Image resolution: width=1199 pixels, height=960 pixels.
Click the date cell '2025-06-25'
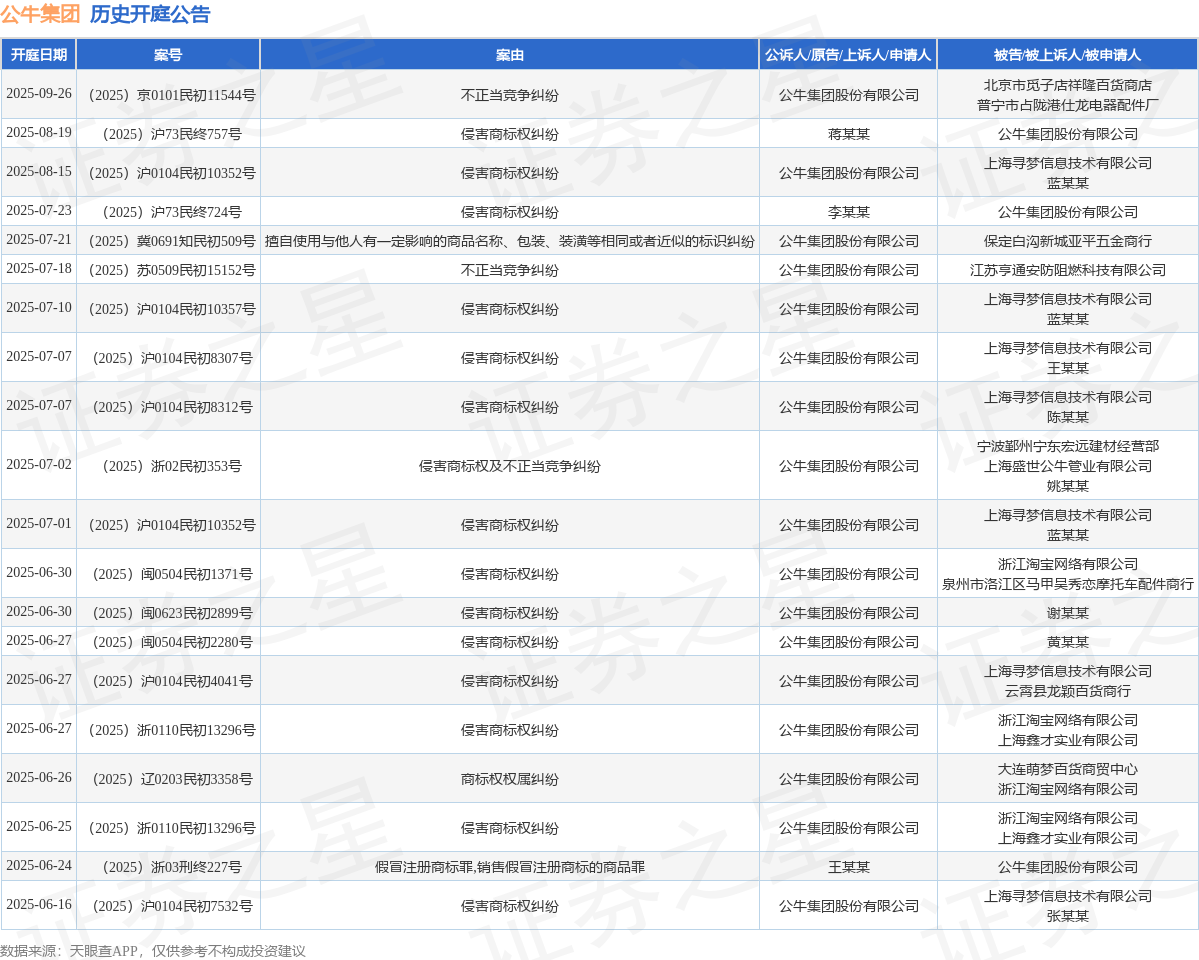coord(39,826)
